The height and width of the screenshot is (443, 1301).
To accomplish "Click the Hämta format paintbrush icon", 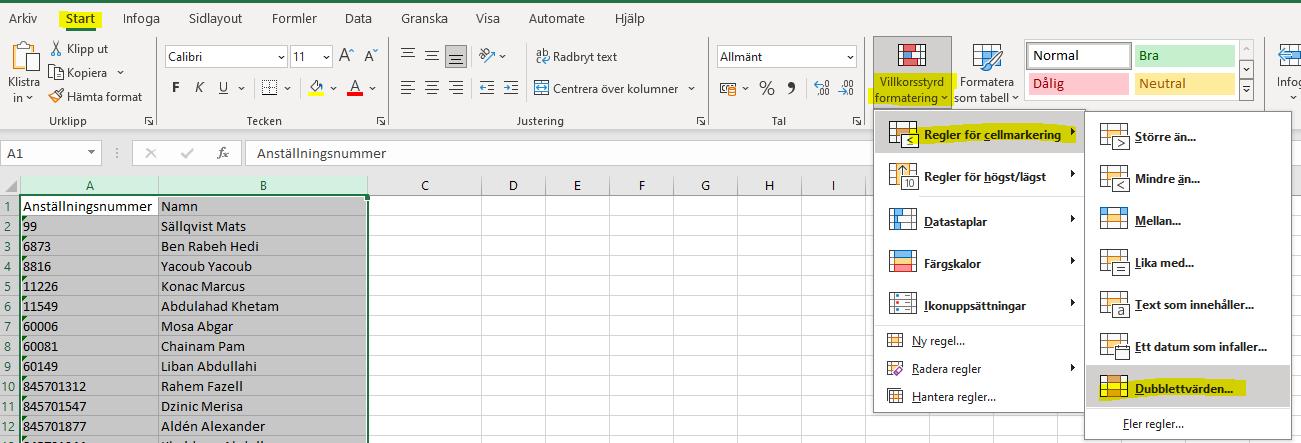I will [x=56, y=97].
